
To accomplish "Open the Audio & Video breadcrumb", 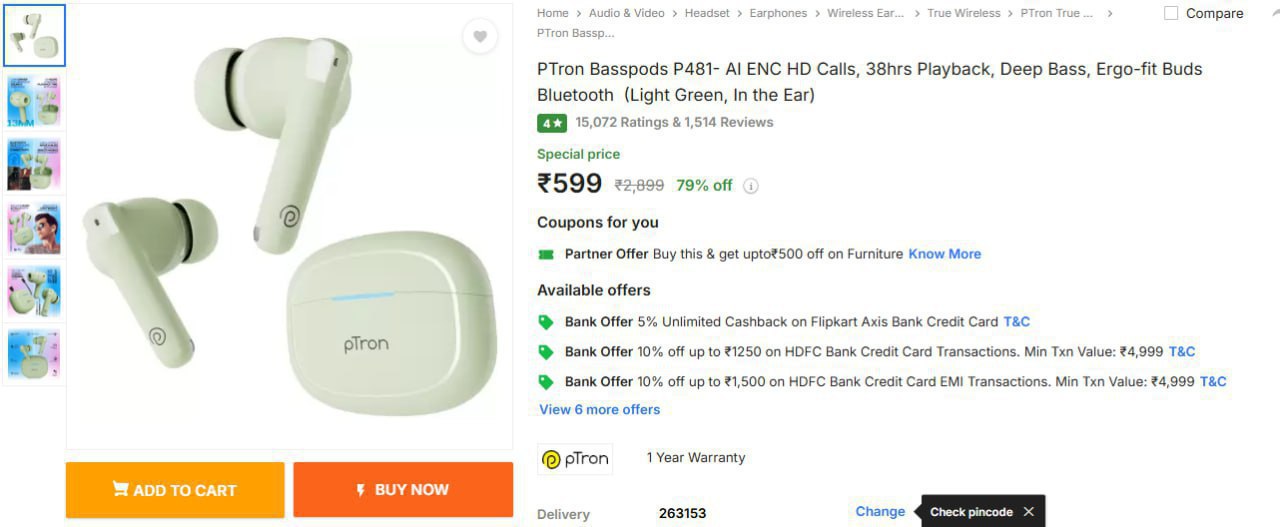I will tap(626, 13).
